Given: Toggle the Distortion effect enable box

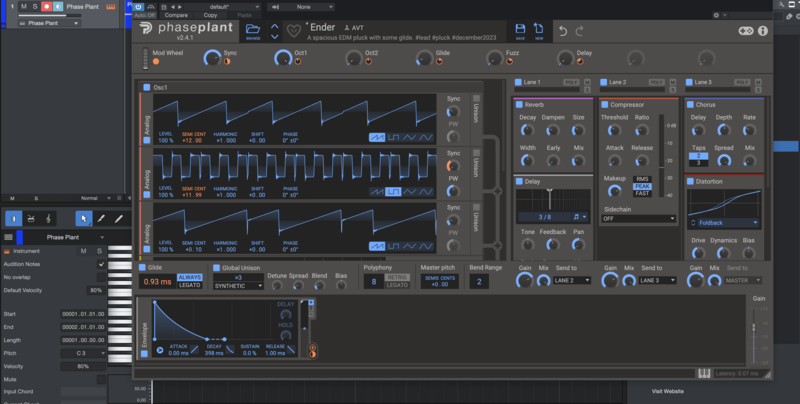Looking at the screenshot, I should tap(691, 181).
